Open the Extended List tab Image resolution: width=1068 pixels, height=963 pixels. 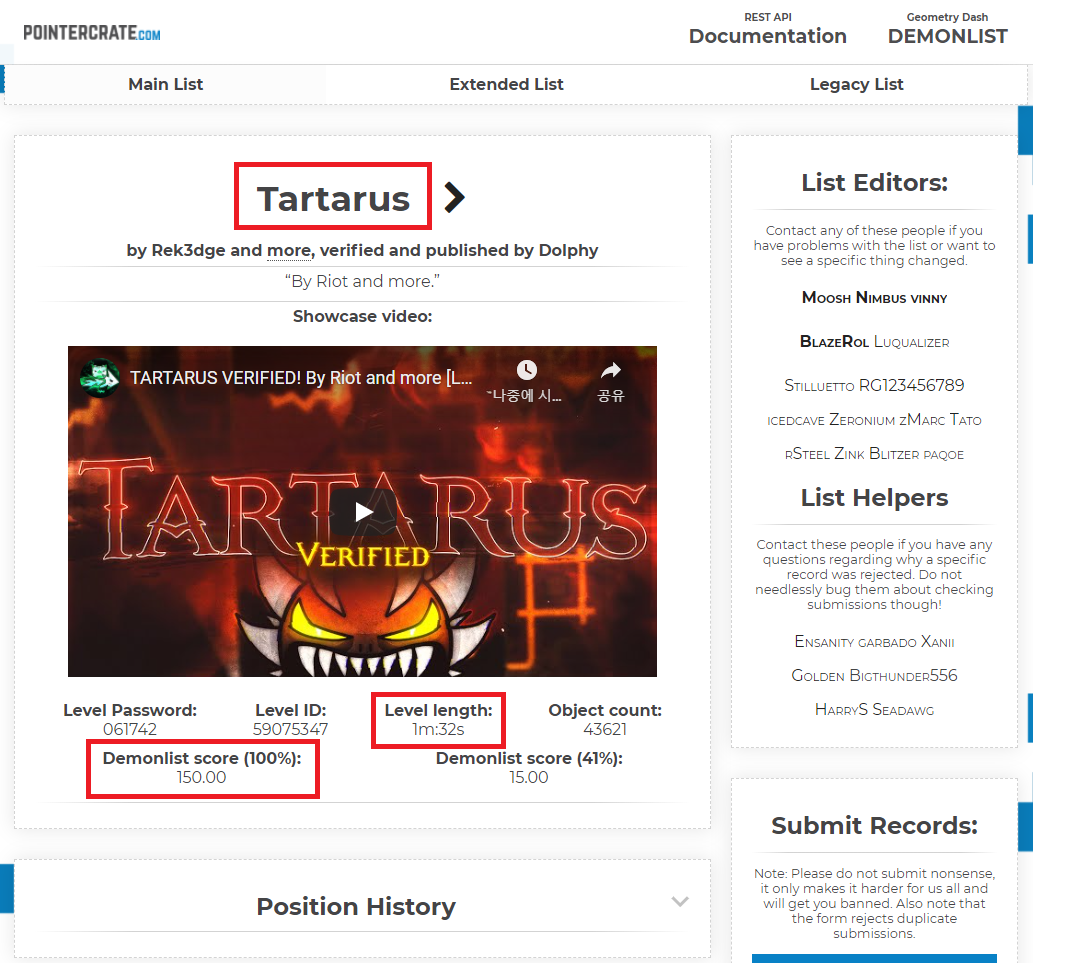click(x=506, y=84)
